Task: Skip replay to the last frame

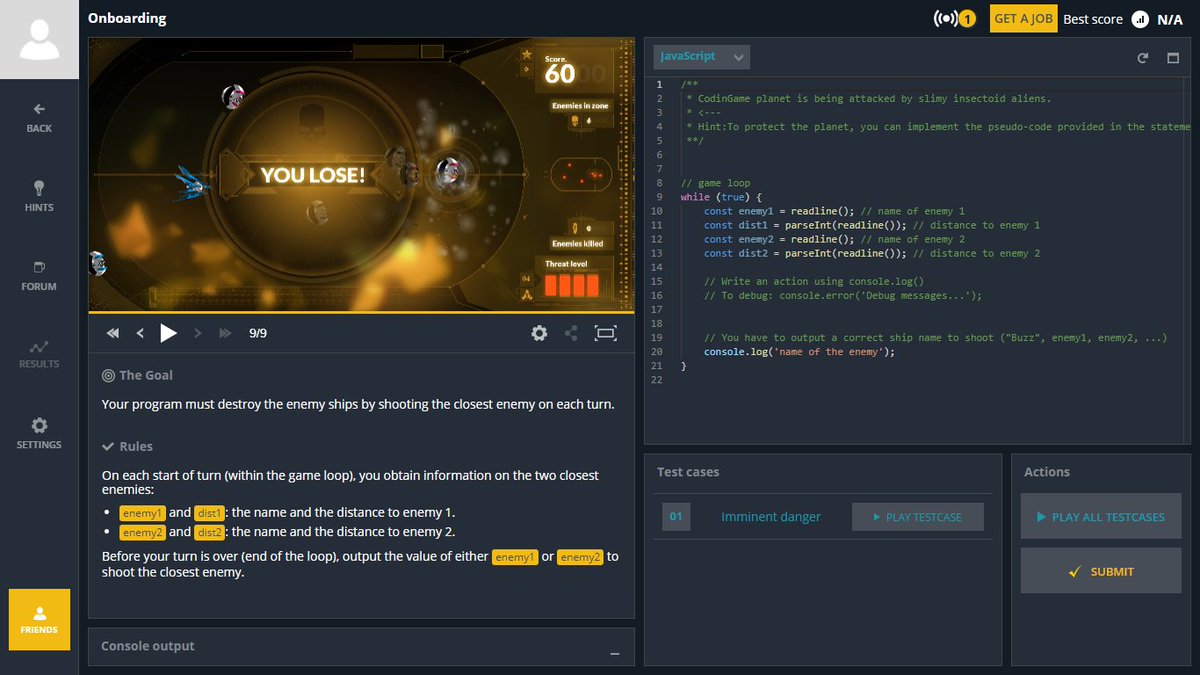Action: 225,333
